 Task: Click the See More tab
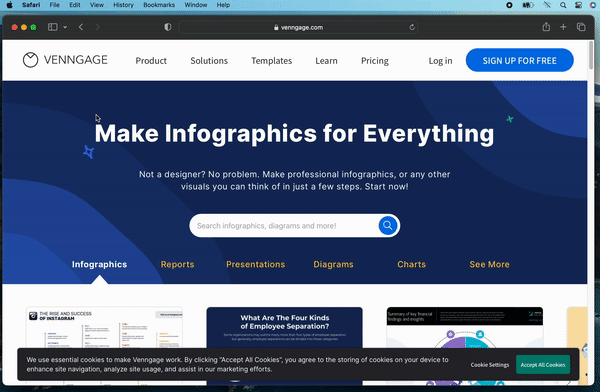[x=489, y=264]
